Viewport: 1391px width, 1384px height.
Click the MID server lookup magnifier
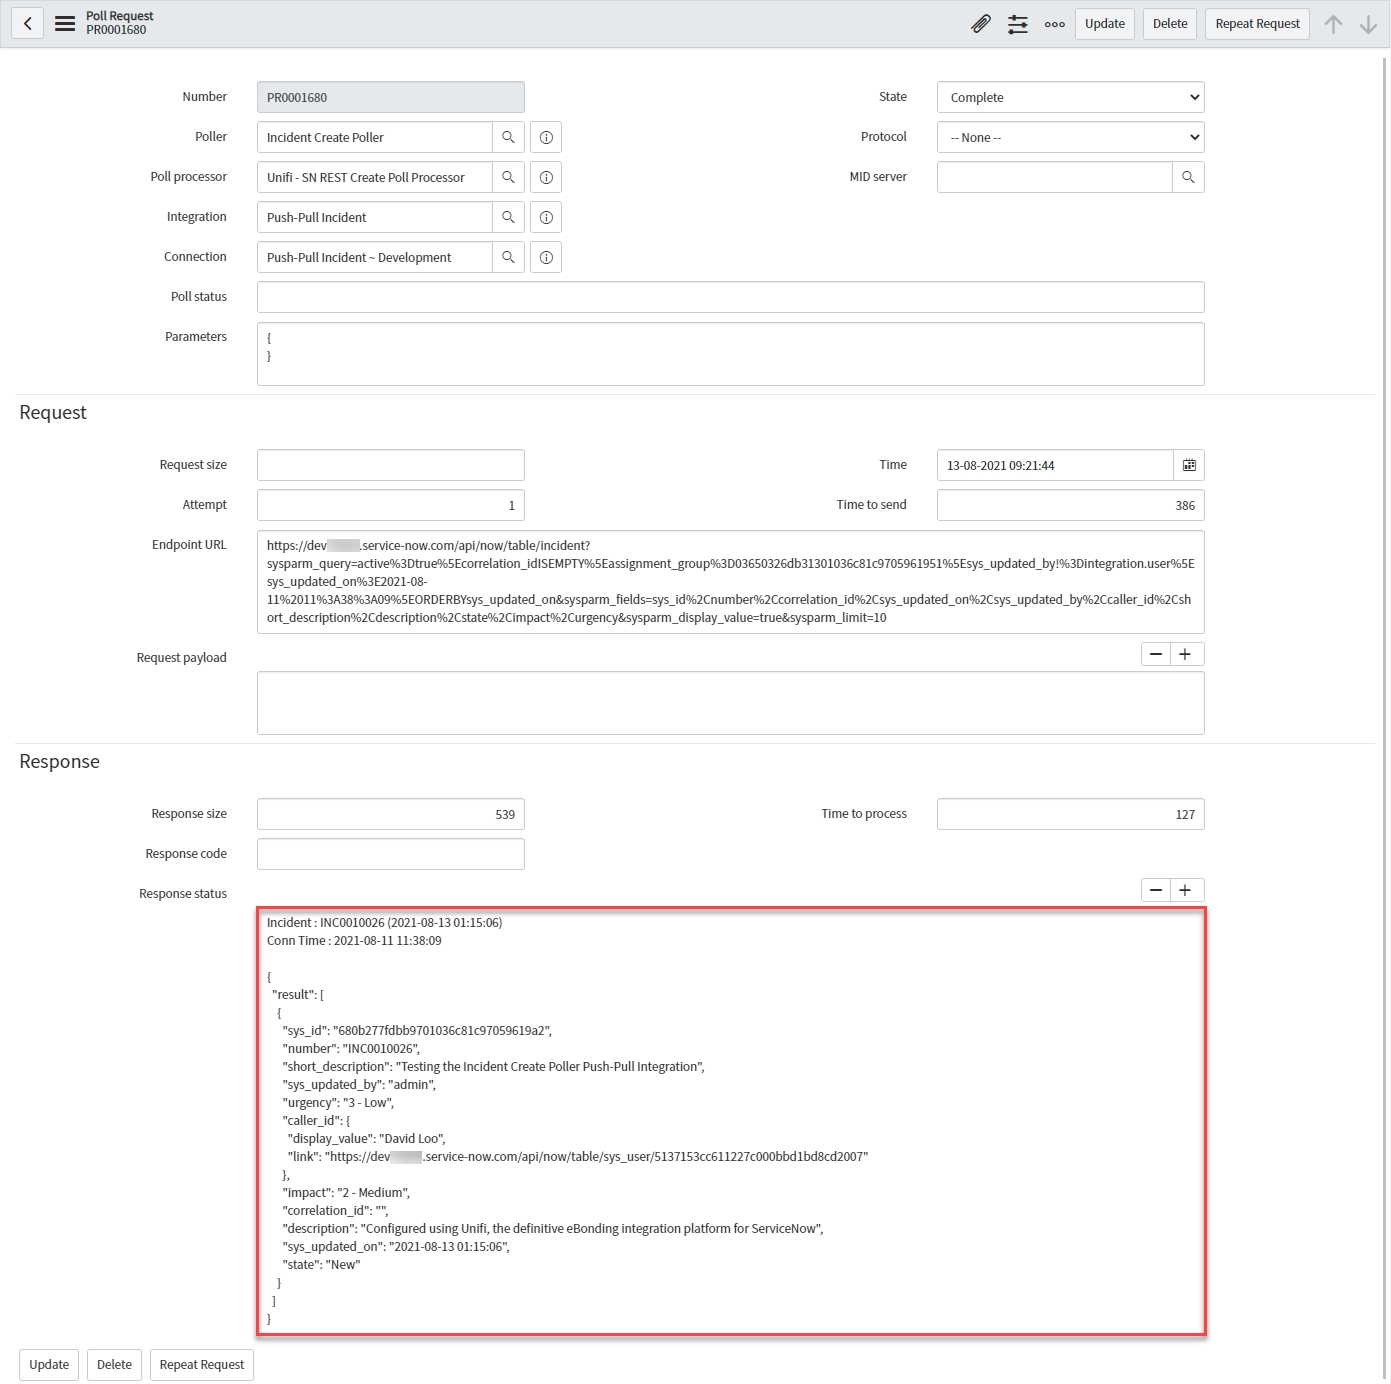click(x=1188, y=177)
